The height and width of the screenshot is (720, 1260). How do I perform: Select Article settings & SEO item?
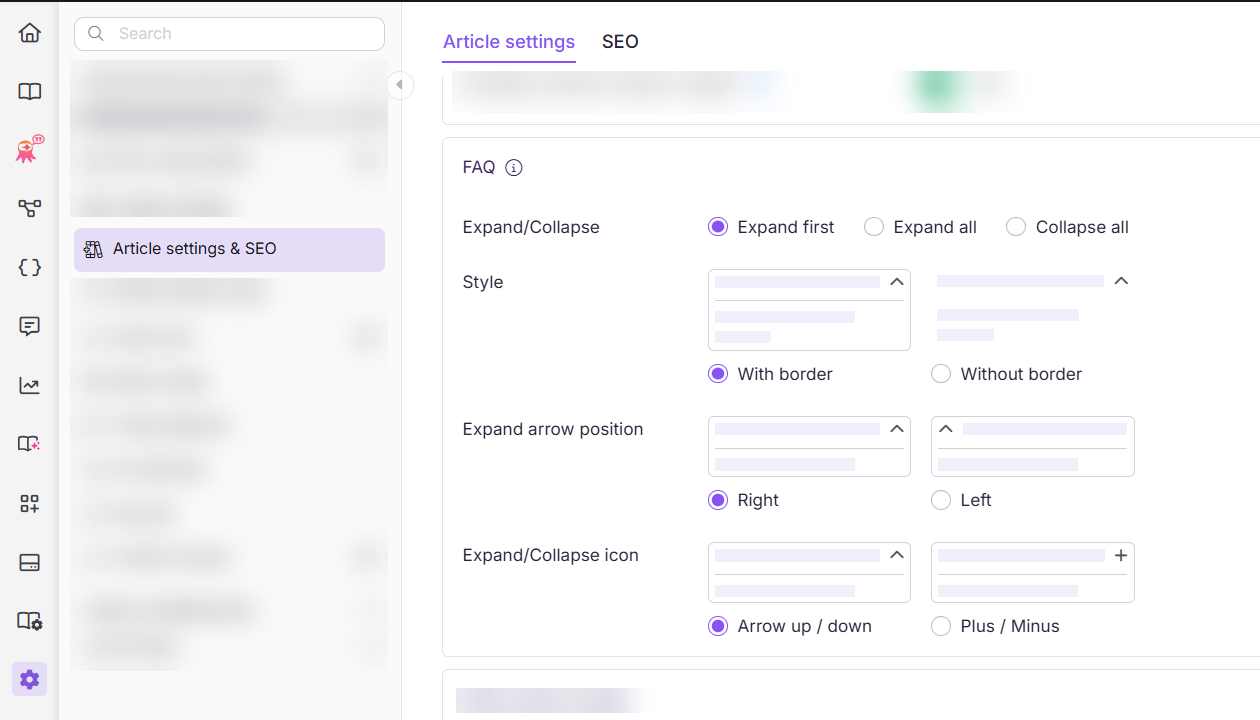click(x=229, y=249)
